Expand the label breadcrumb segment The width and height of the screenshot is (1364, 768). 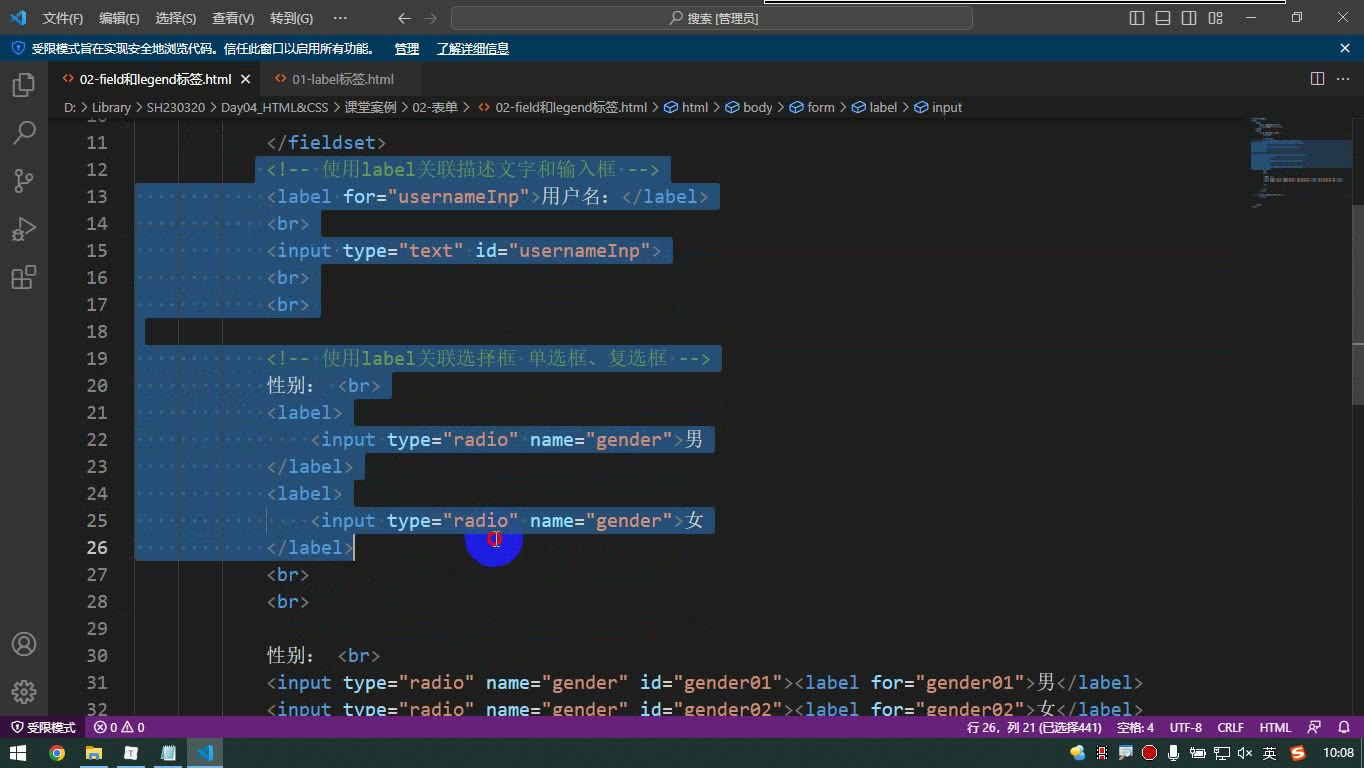pyautogui.click(x=875, y=107)
